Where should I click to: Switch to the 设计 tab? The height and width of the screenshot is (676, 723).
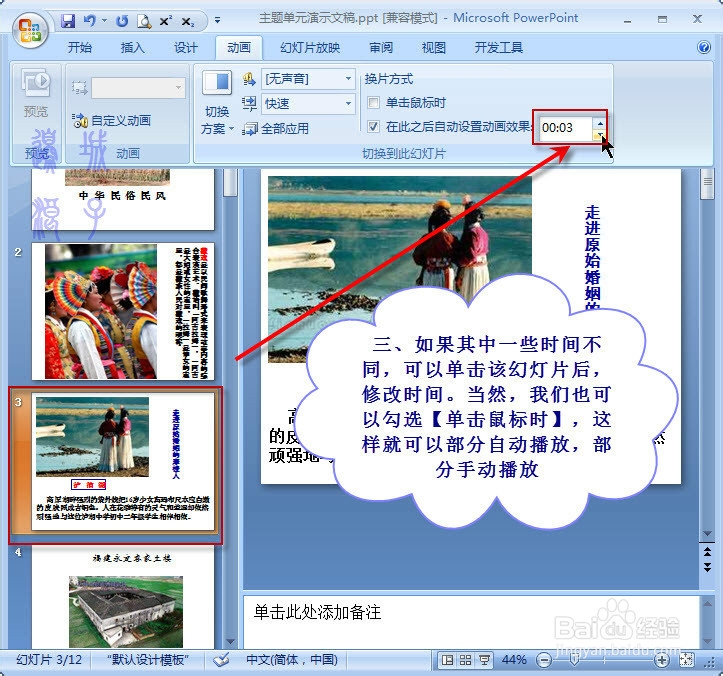[185, 47]
